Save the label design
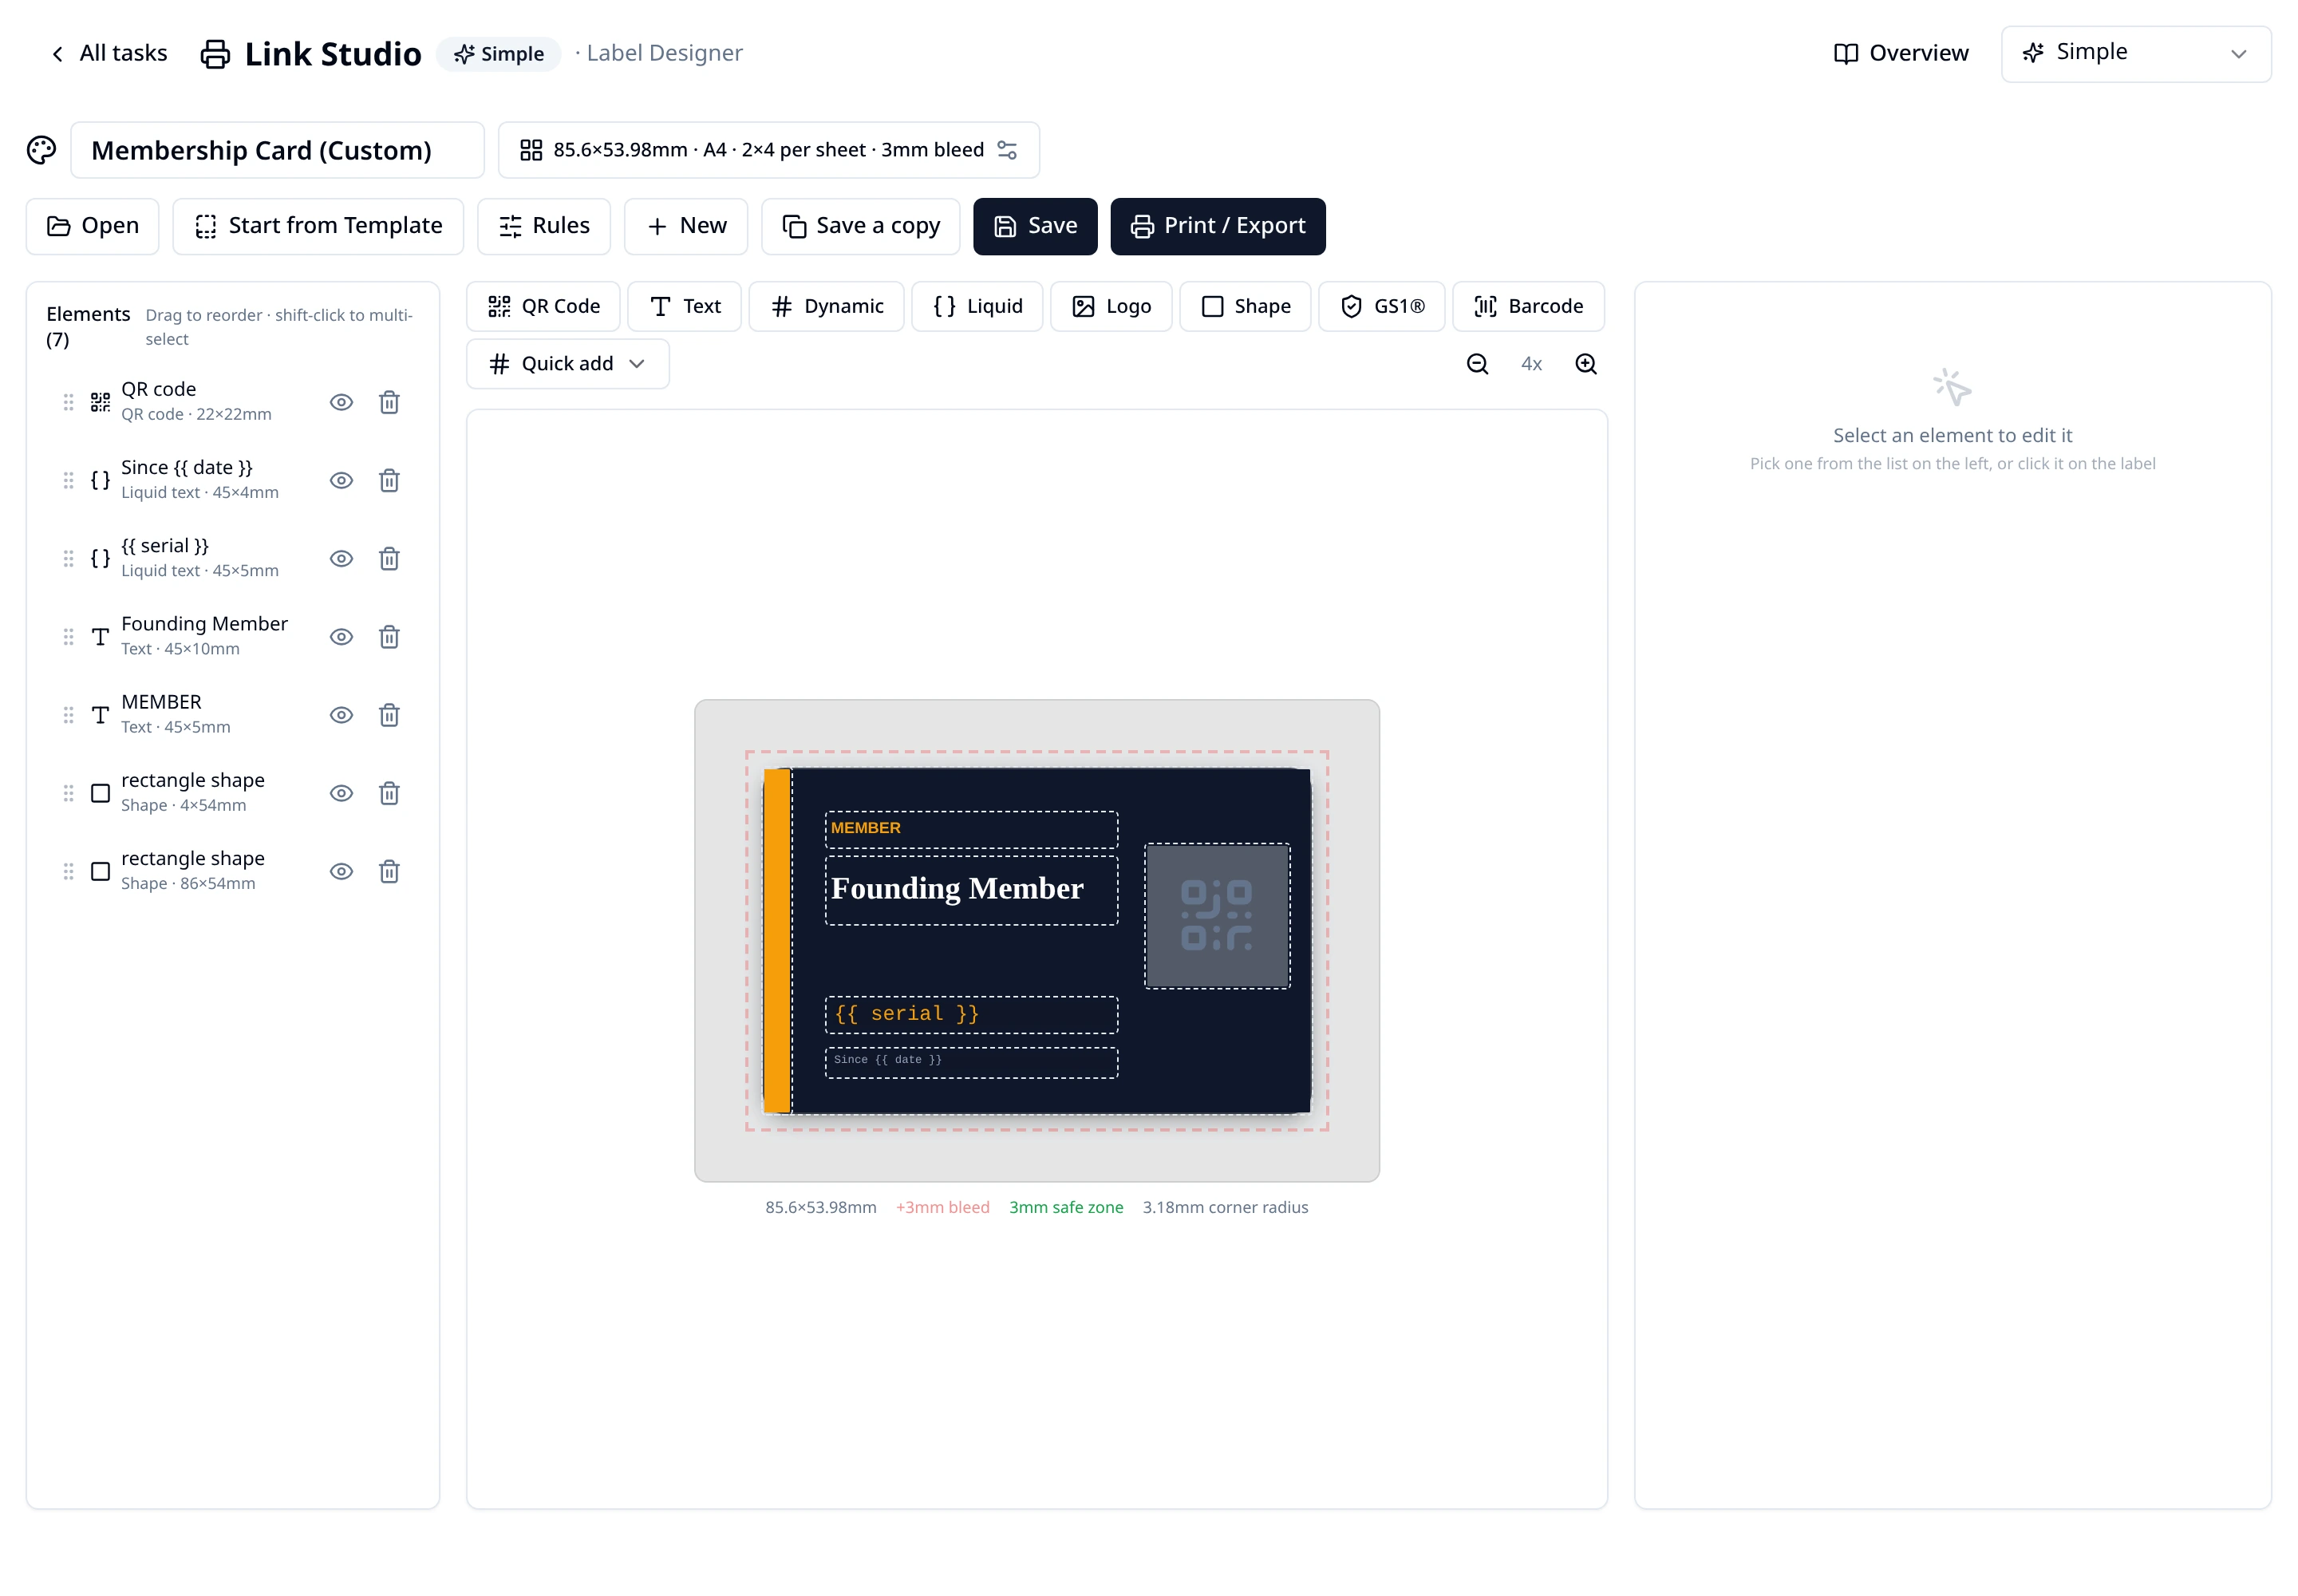 coord(1035,226)
